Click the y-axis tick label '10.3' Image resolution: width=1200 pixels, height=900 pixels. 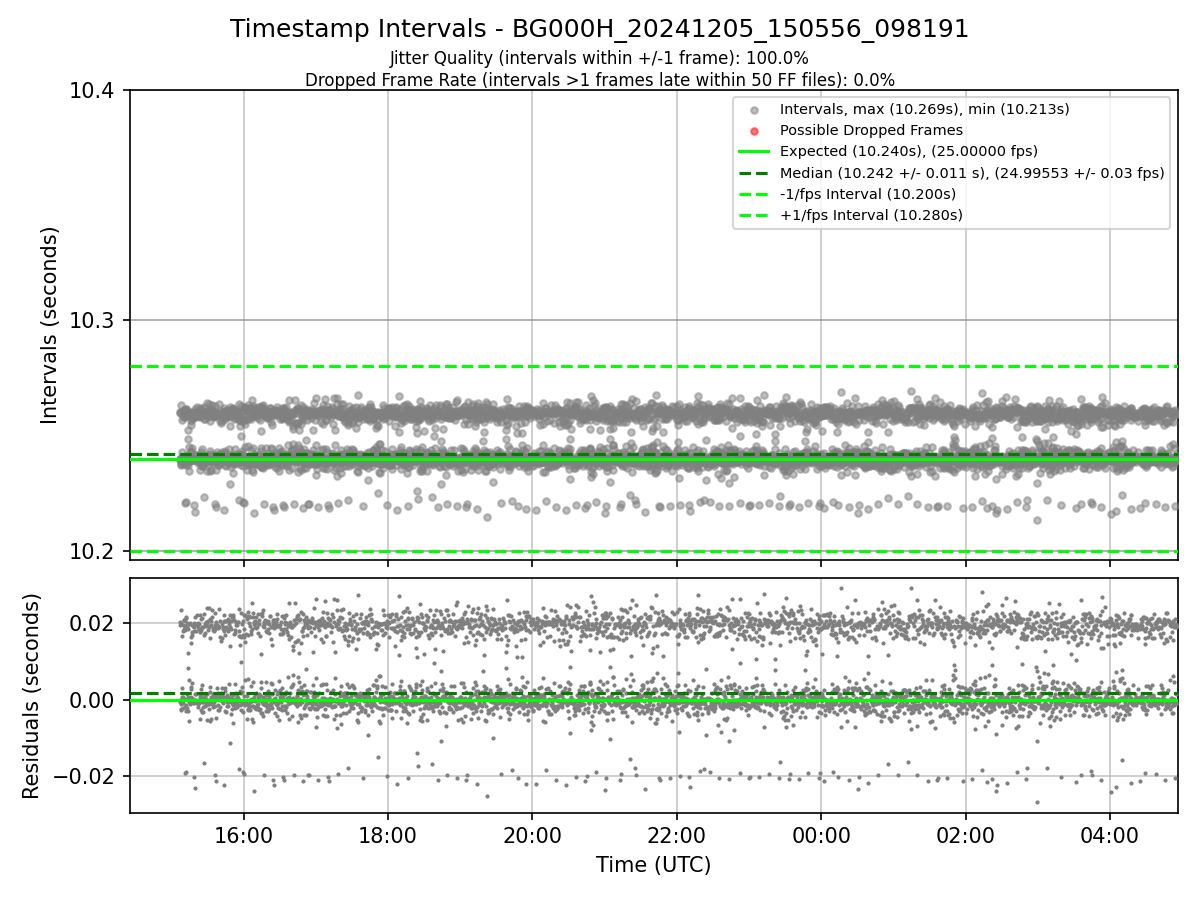point(94,321)
